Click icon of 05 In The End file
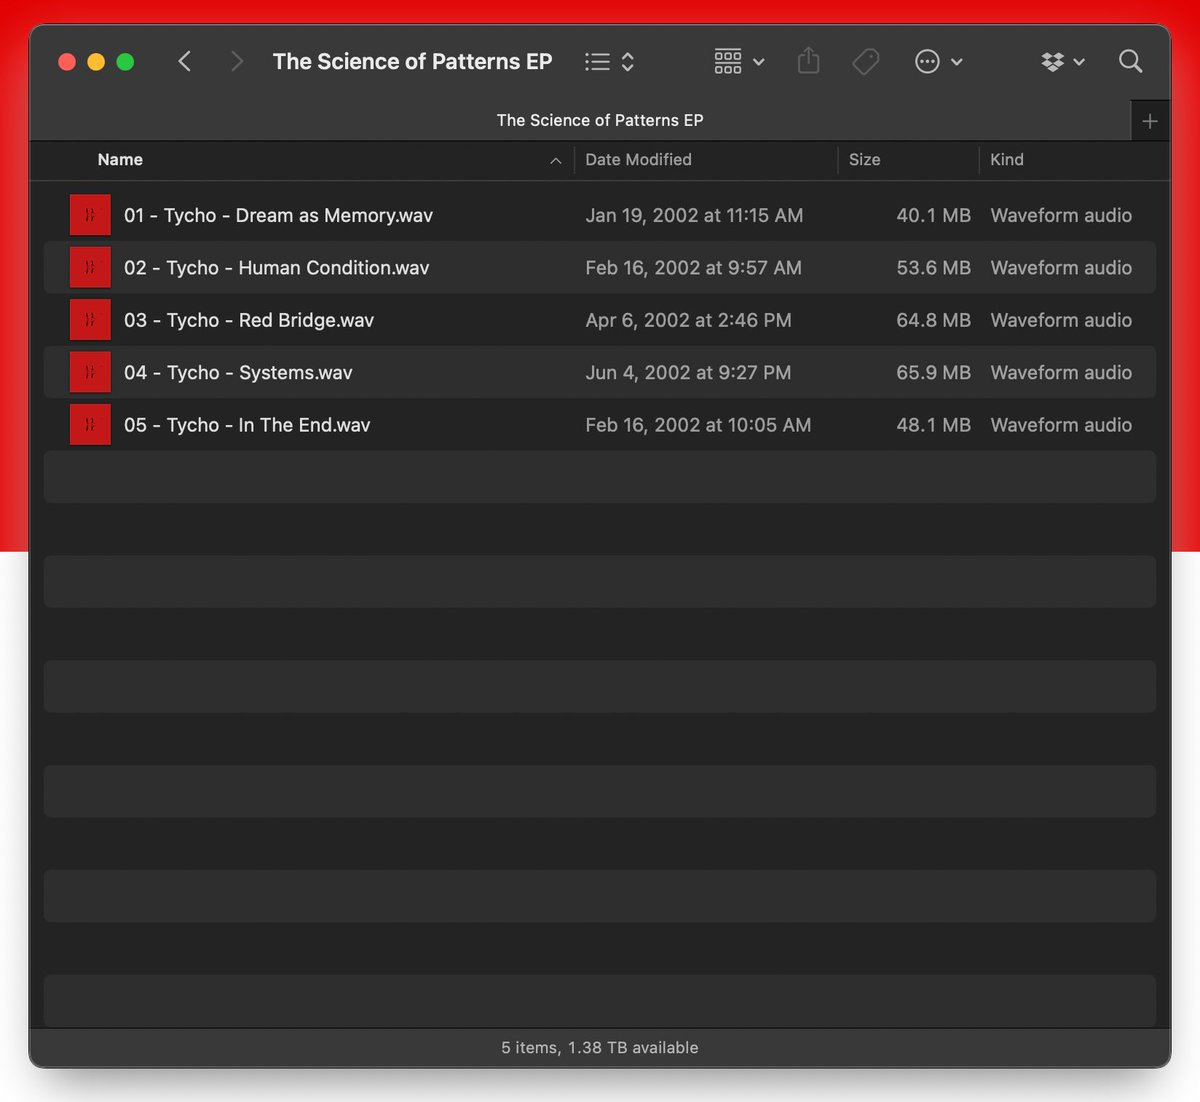The width and height of the screenshot is (1200, 1102). (90, 425)
